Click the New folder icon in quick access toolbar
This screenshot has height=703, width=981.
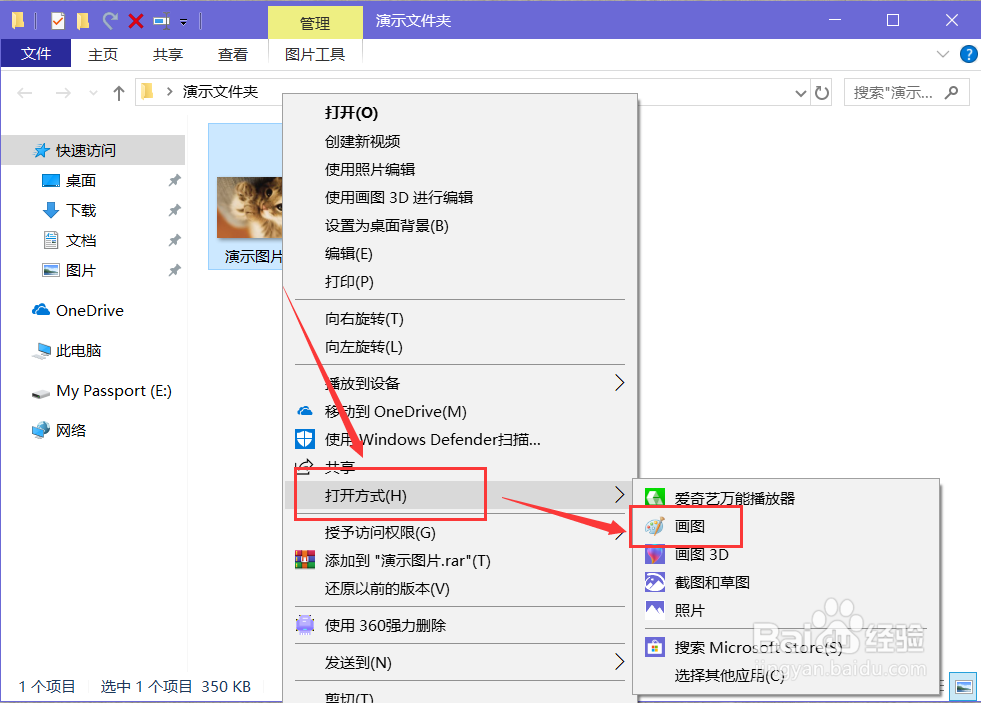click(x=82, y=21)
